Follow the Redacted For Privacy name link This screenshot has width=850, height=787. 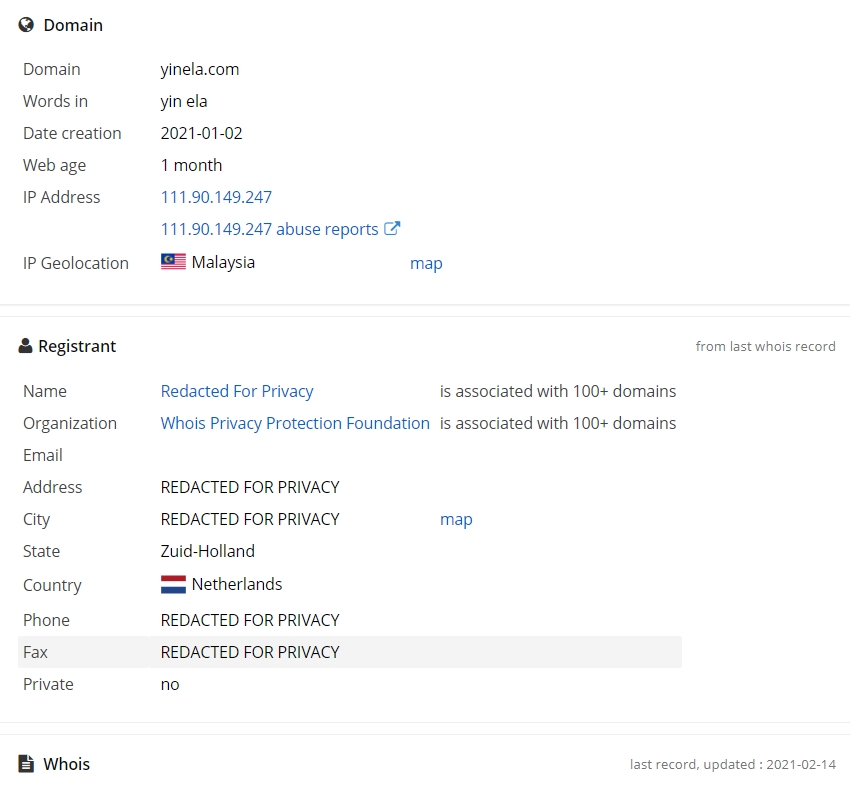[x=237, y=391]
